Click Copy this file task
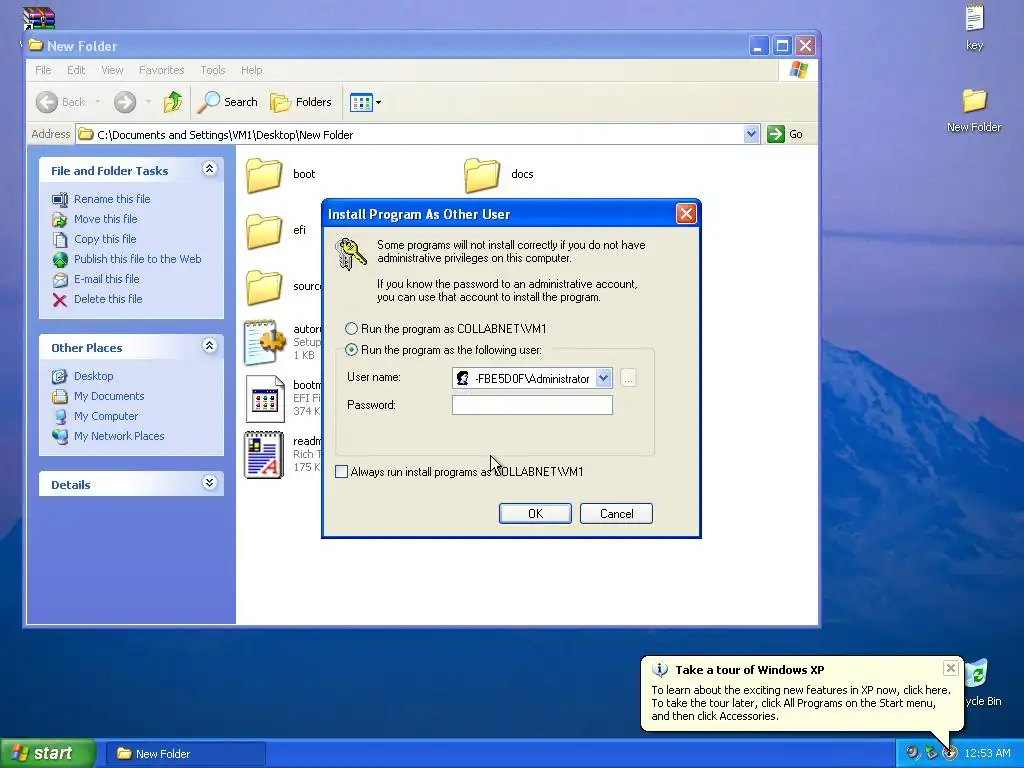 pyautogui.click(x=104, y=239)
